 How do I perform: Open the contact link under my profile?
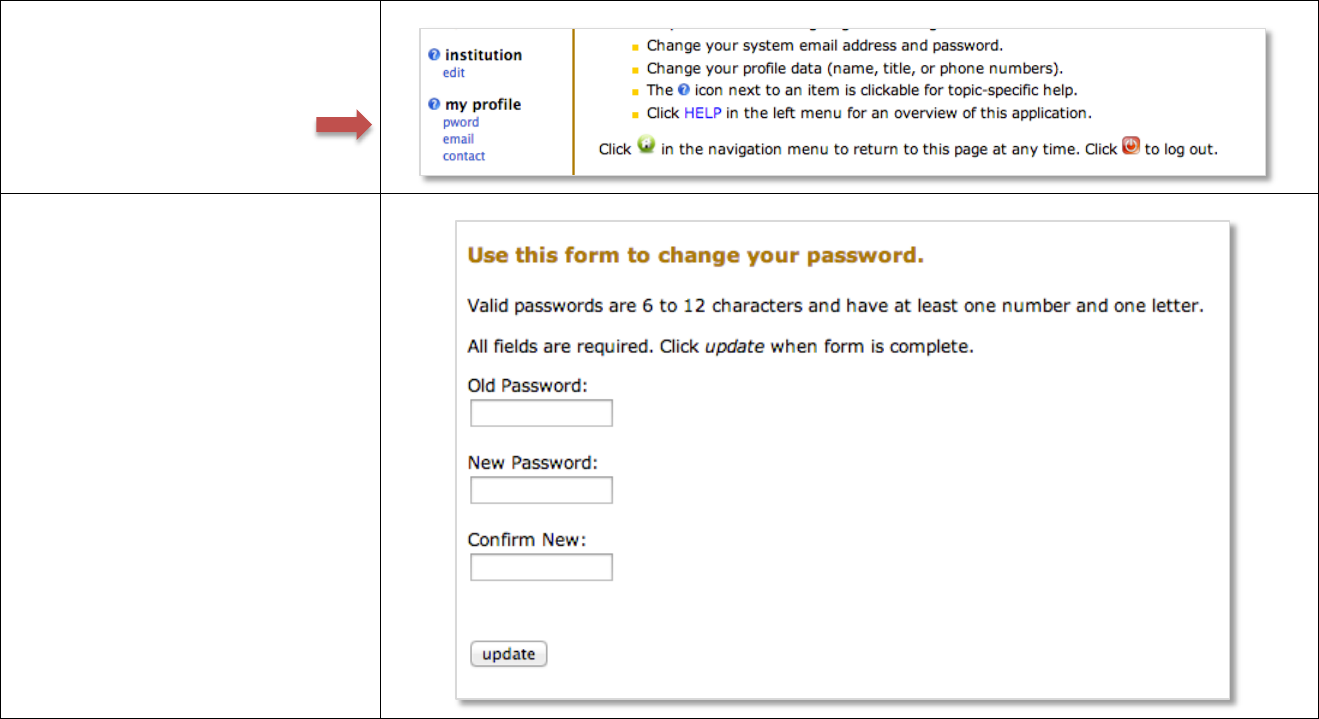tap(464, 156)
